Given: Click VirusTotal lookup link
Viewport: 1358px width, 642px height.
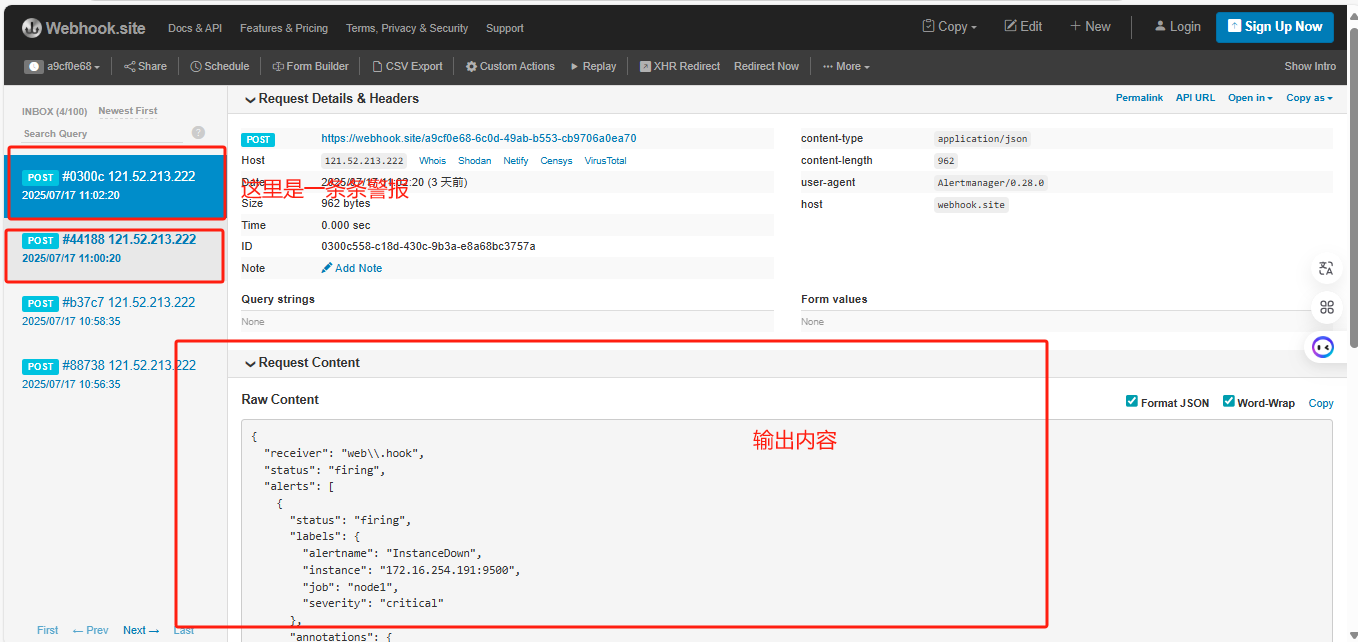Looking at the screenshot, I should 605,161.
